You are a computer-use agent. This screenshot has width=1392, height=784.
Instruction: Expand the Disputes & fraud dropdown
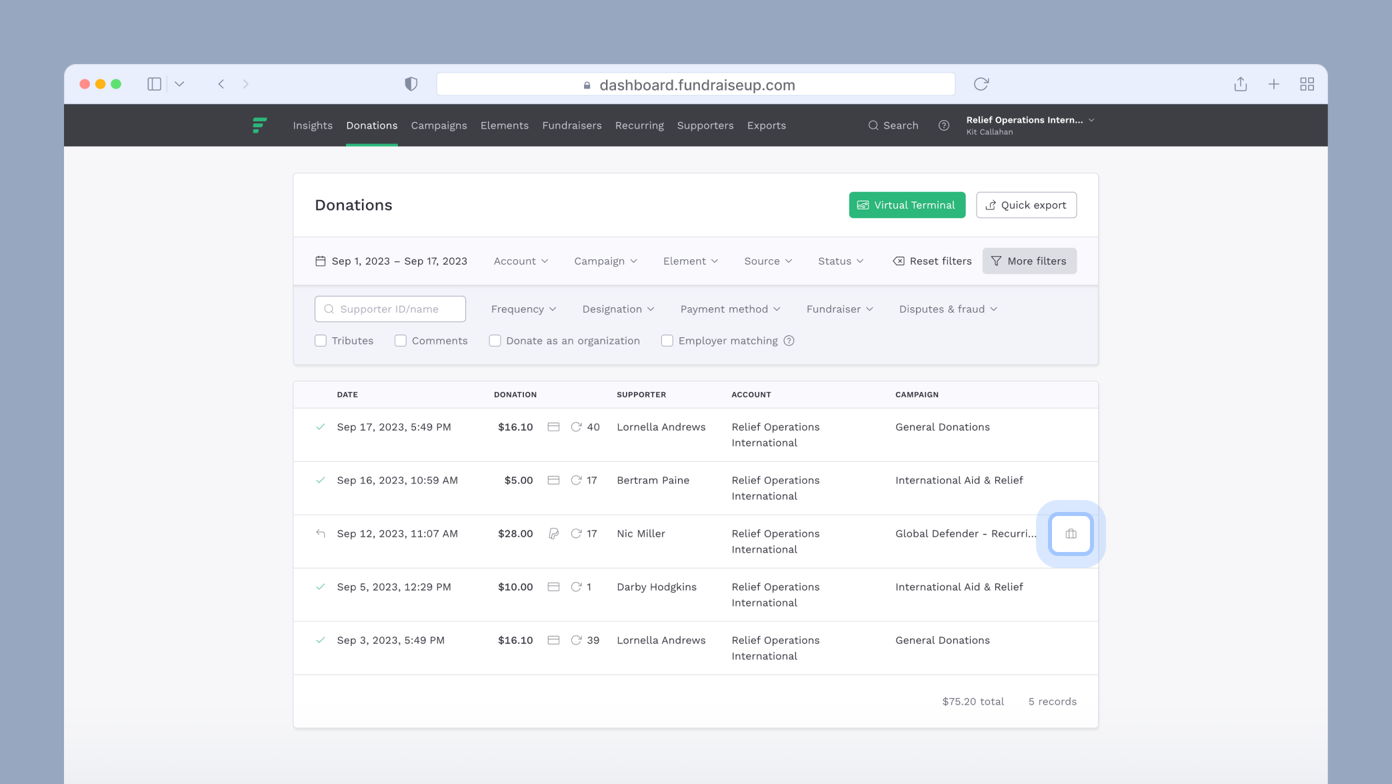[947, 309]
